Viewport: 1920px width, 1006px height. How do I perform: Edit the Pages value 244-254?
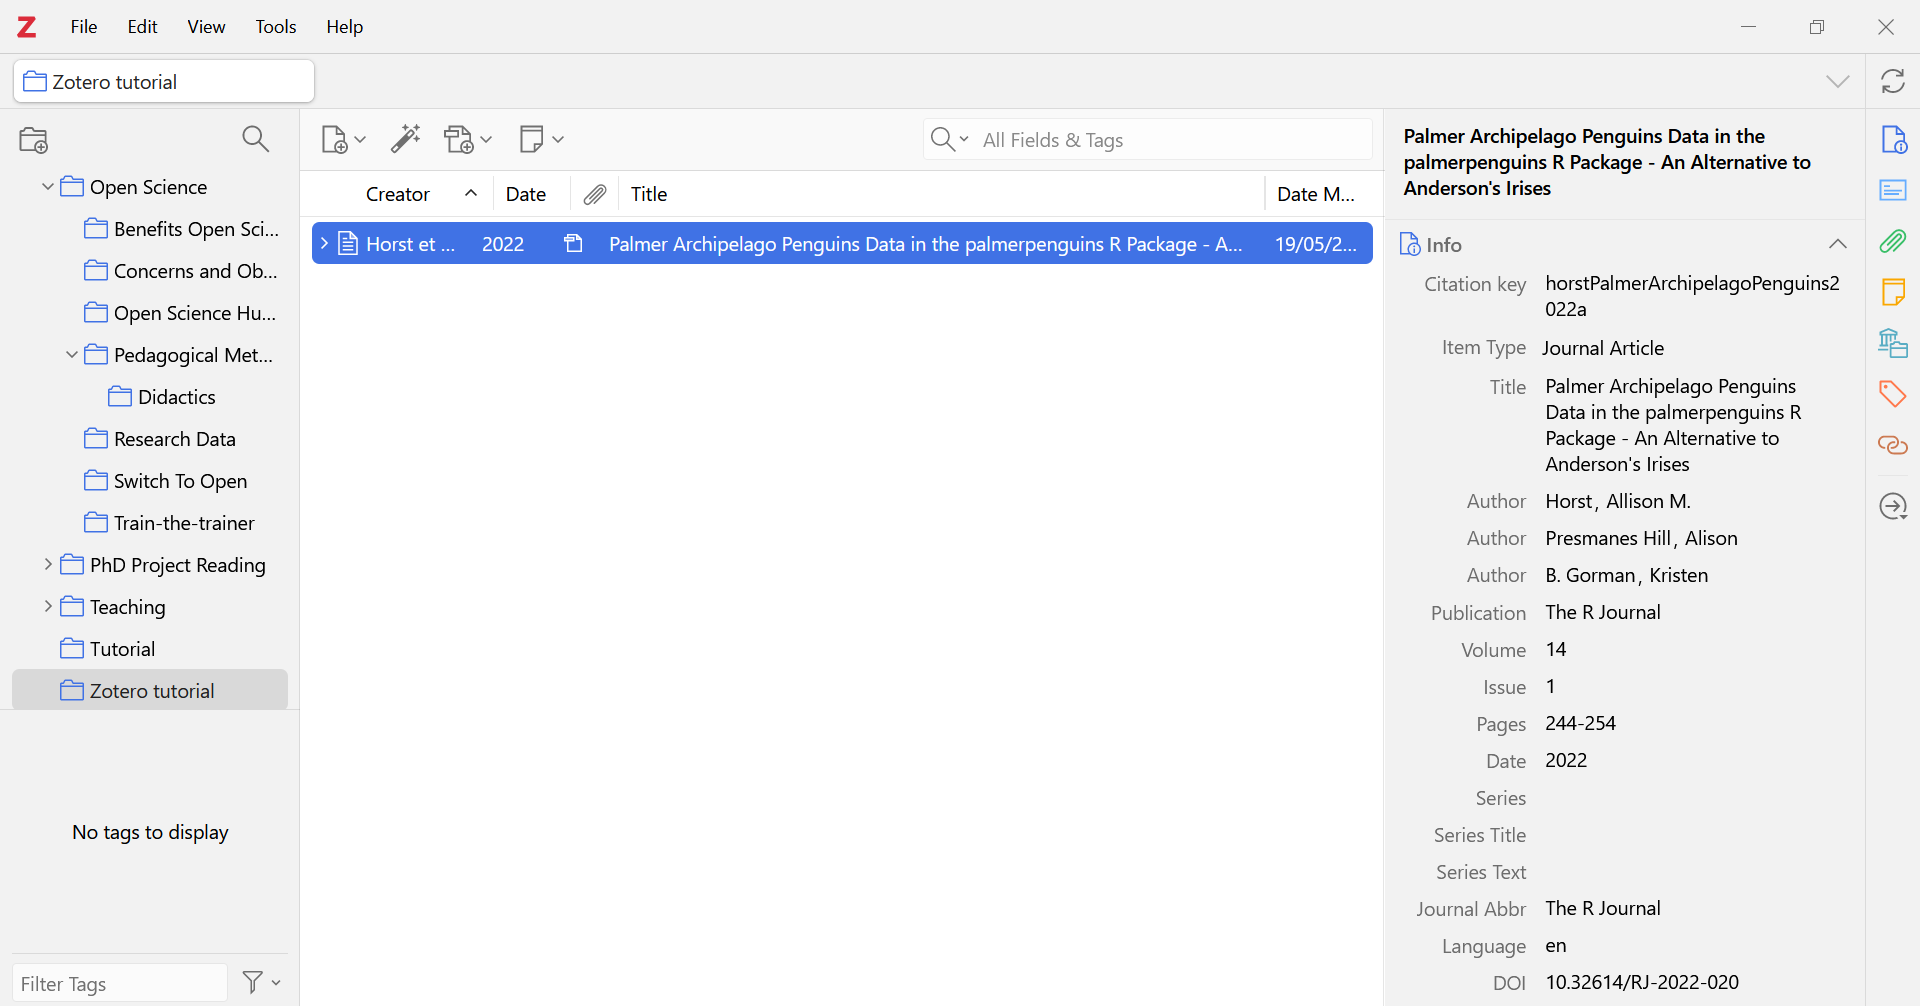coord(1580,723)
